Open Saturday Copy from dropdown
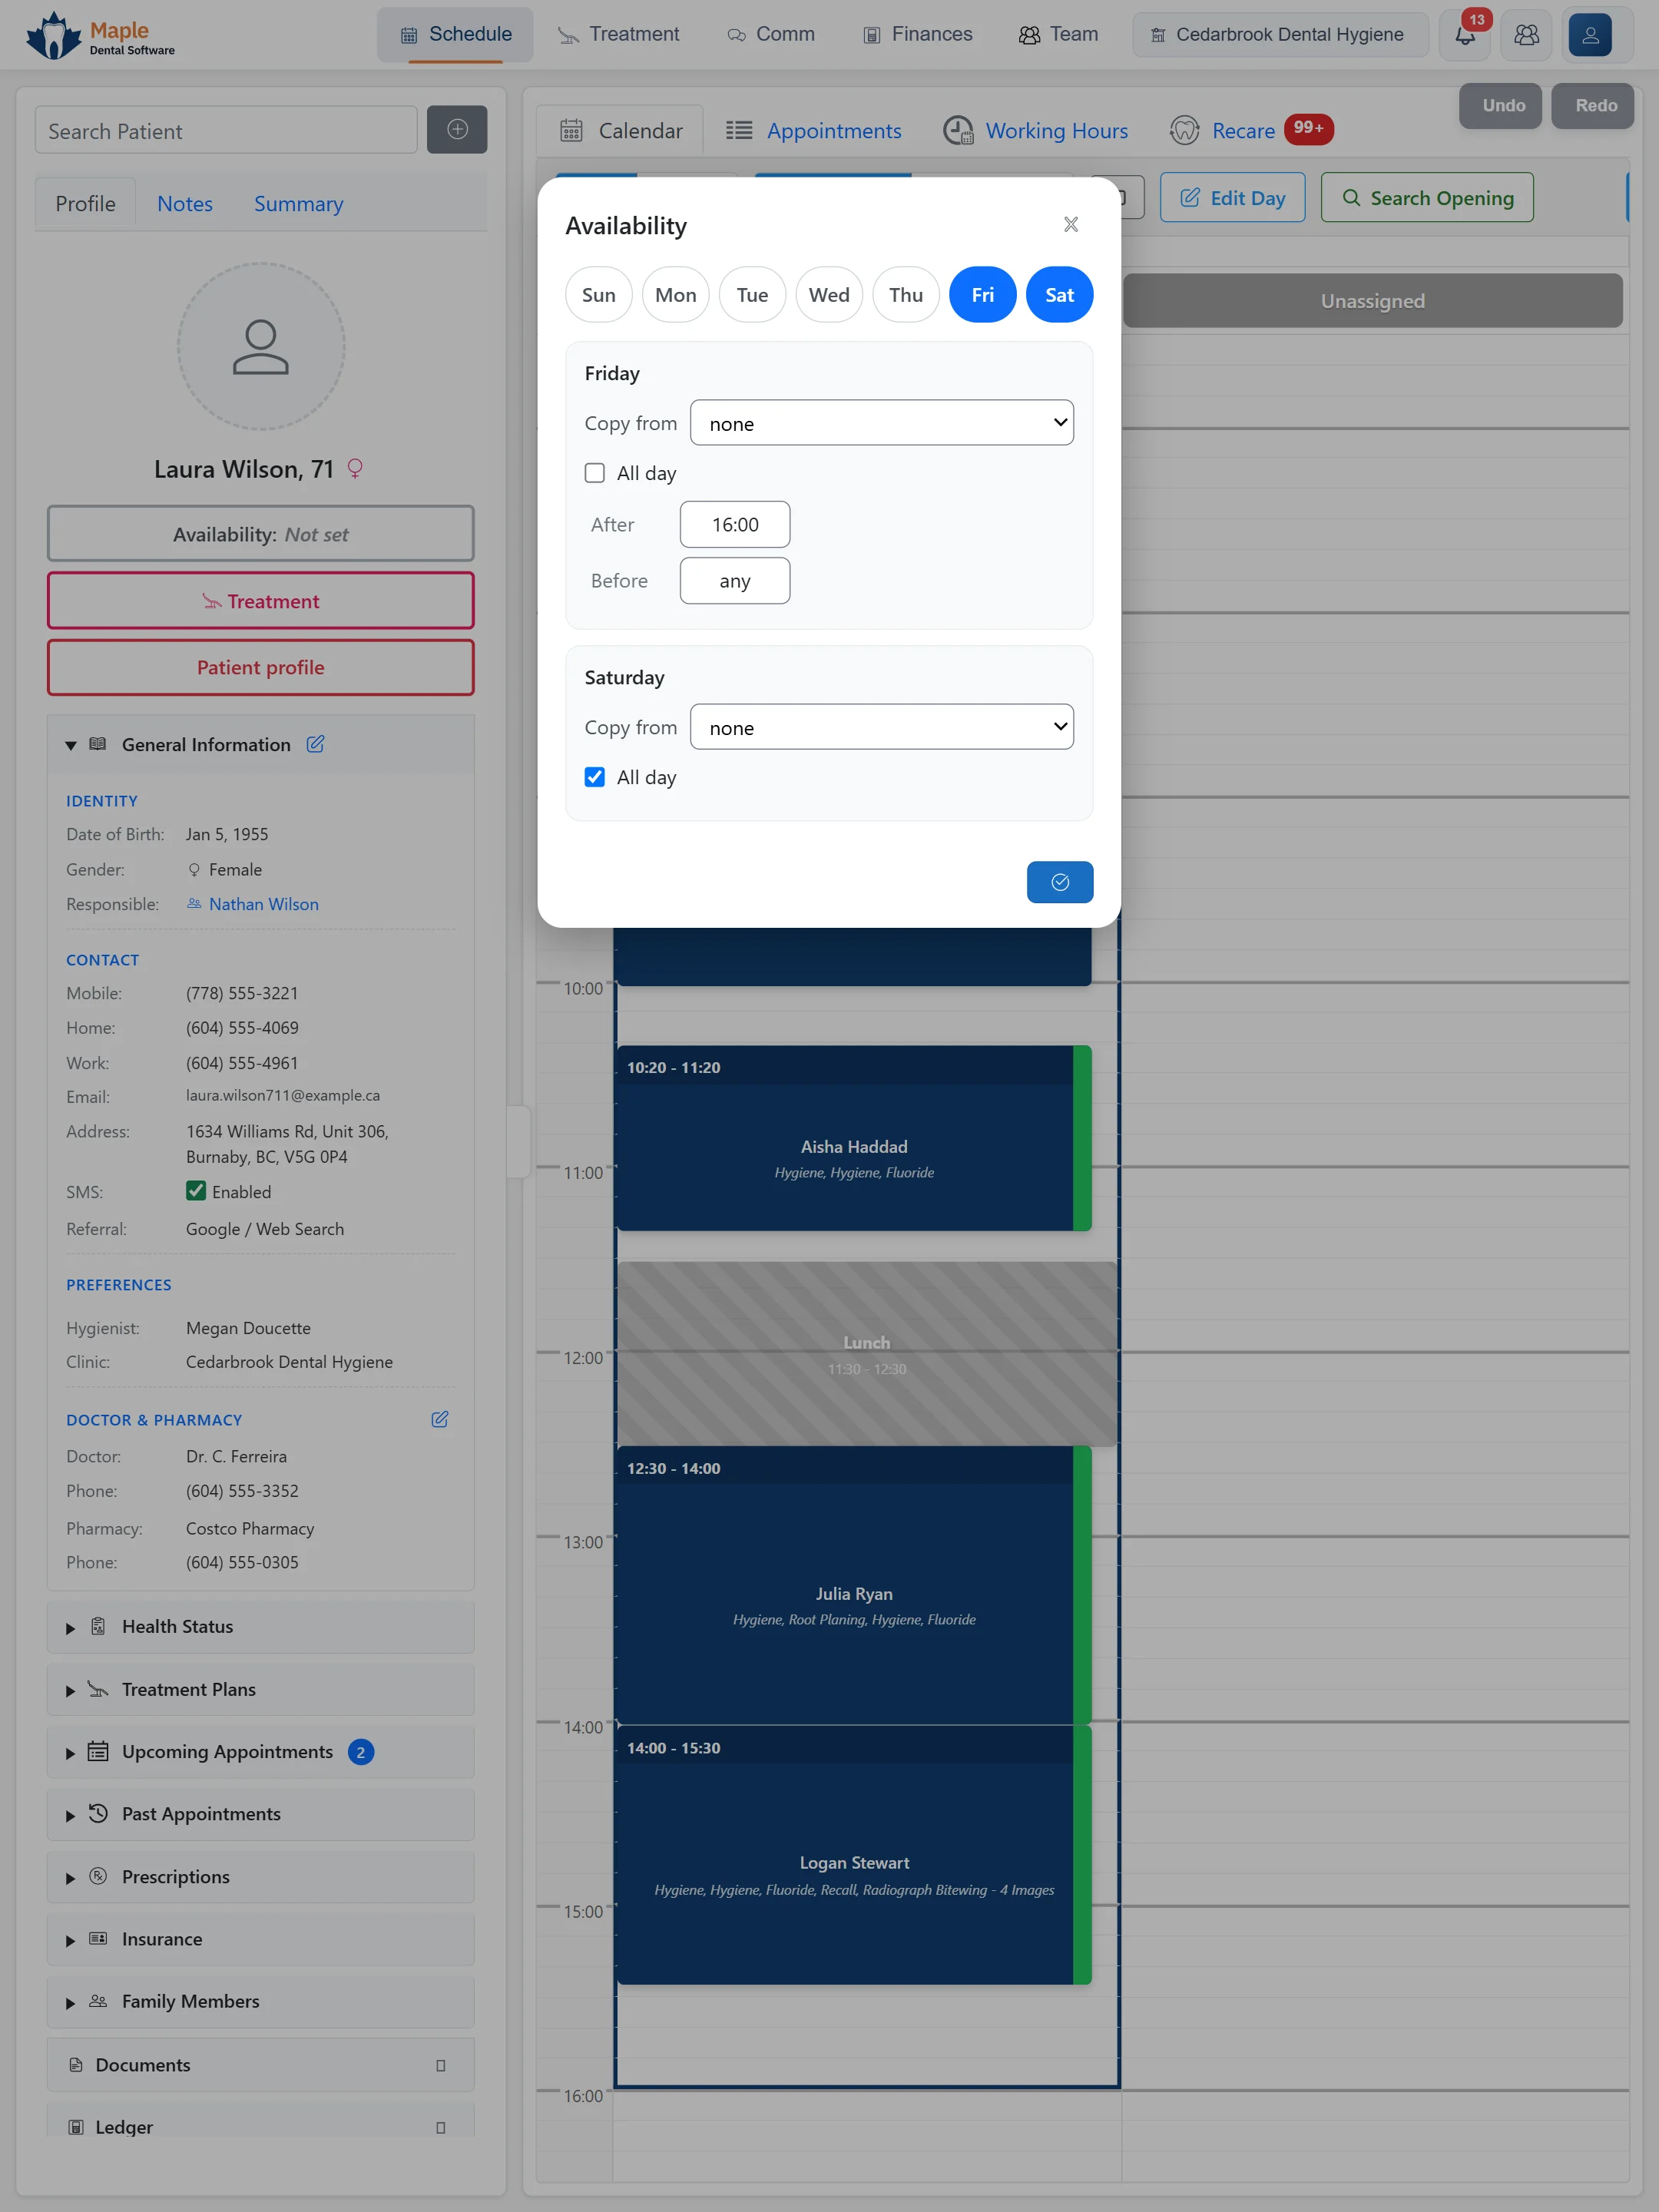 [881, 727]
